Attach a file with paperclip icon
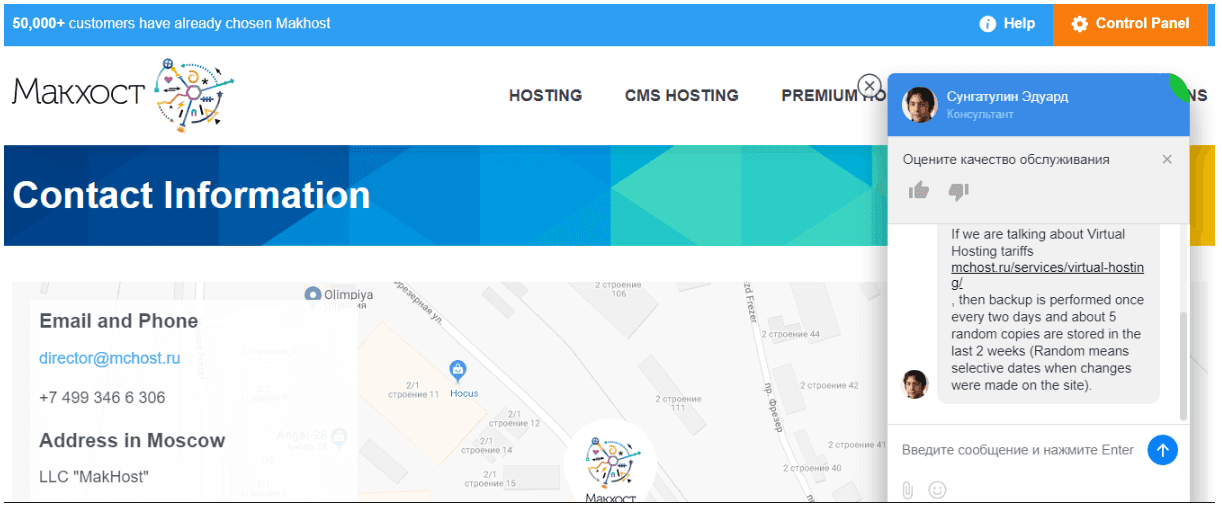The image size is (1222, 506). (x=908, y=490)
